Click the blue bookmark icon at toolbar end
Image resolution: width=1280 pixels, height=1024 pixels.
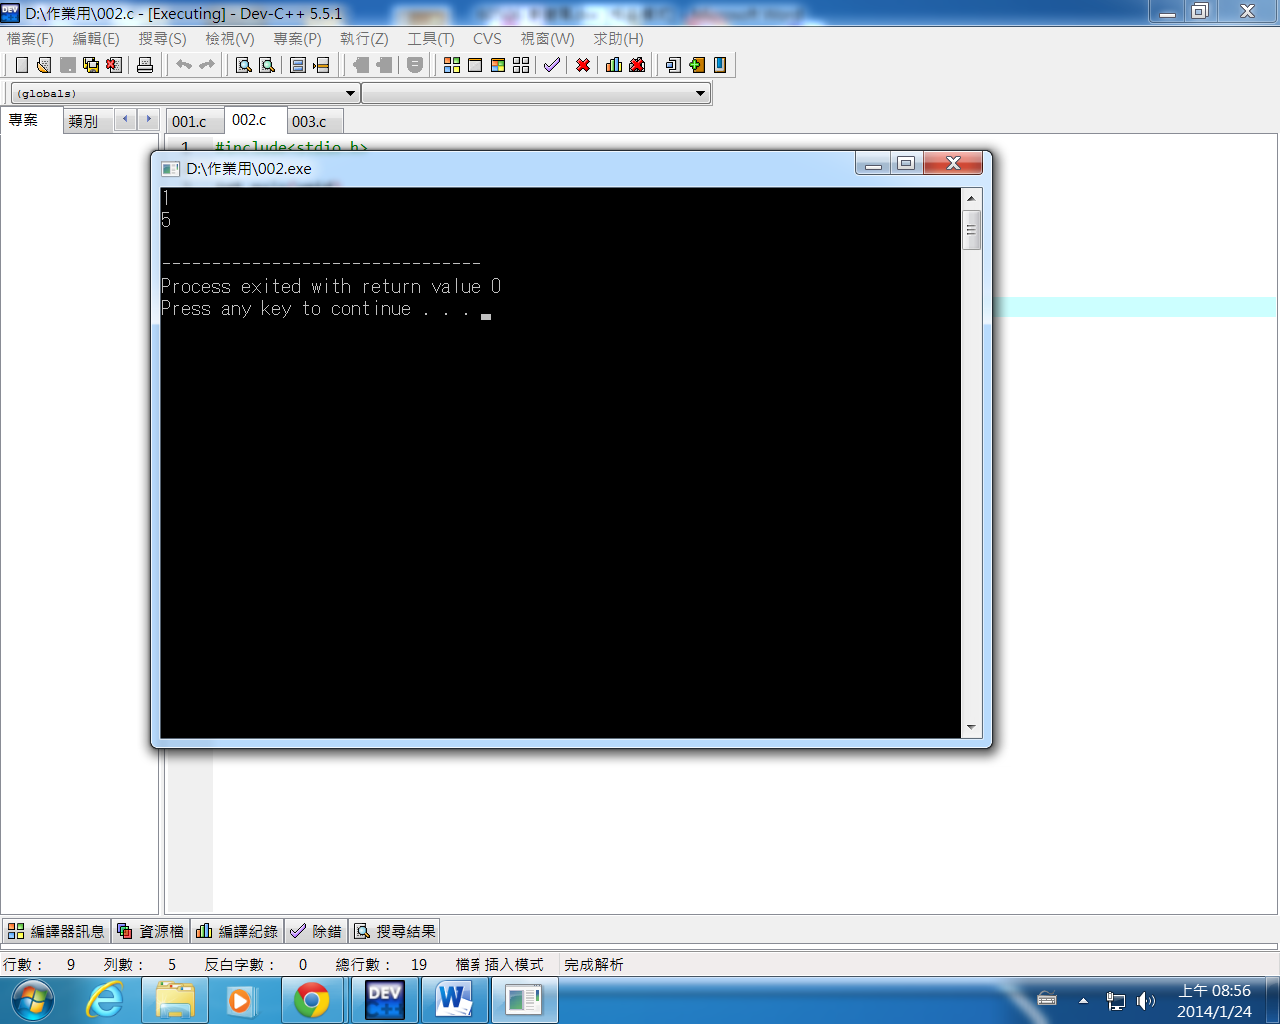(x=720, y=65)
